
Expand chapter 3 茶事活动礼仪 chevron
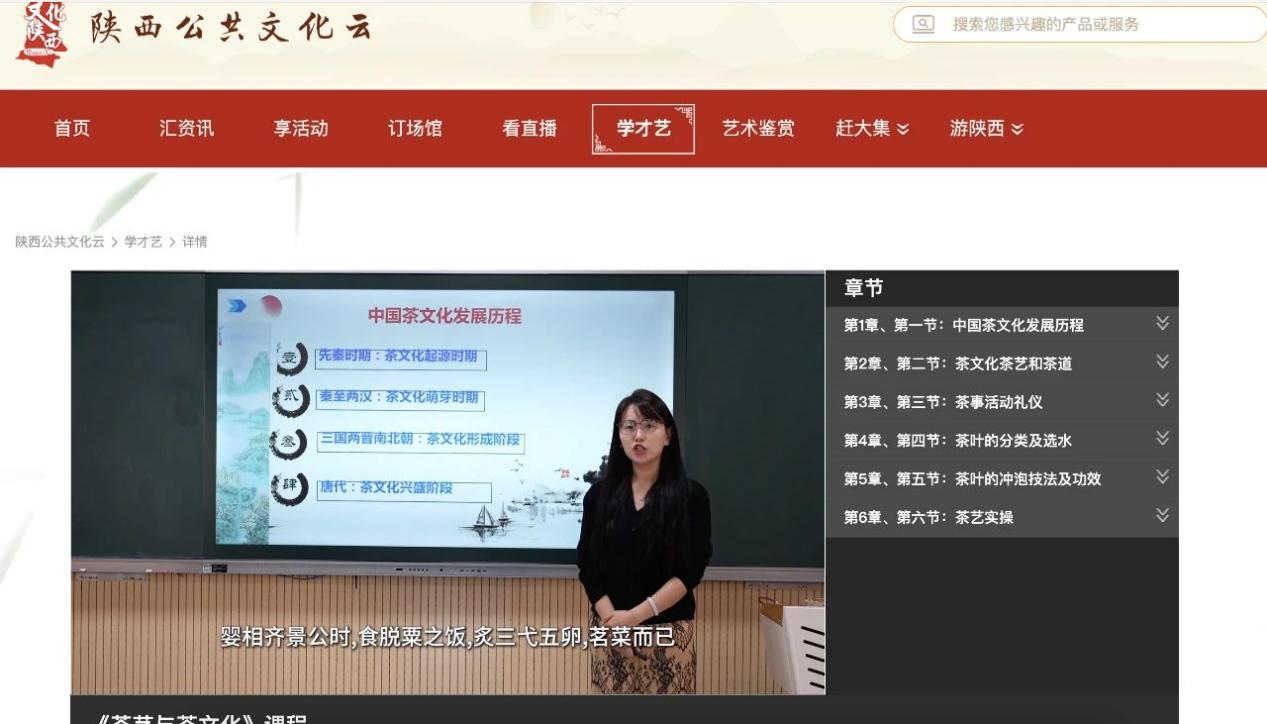tap(1161, 400)
